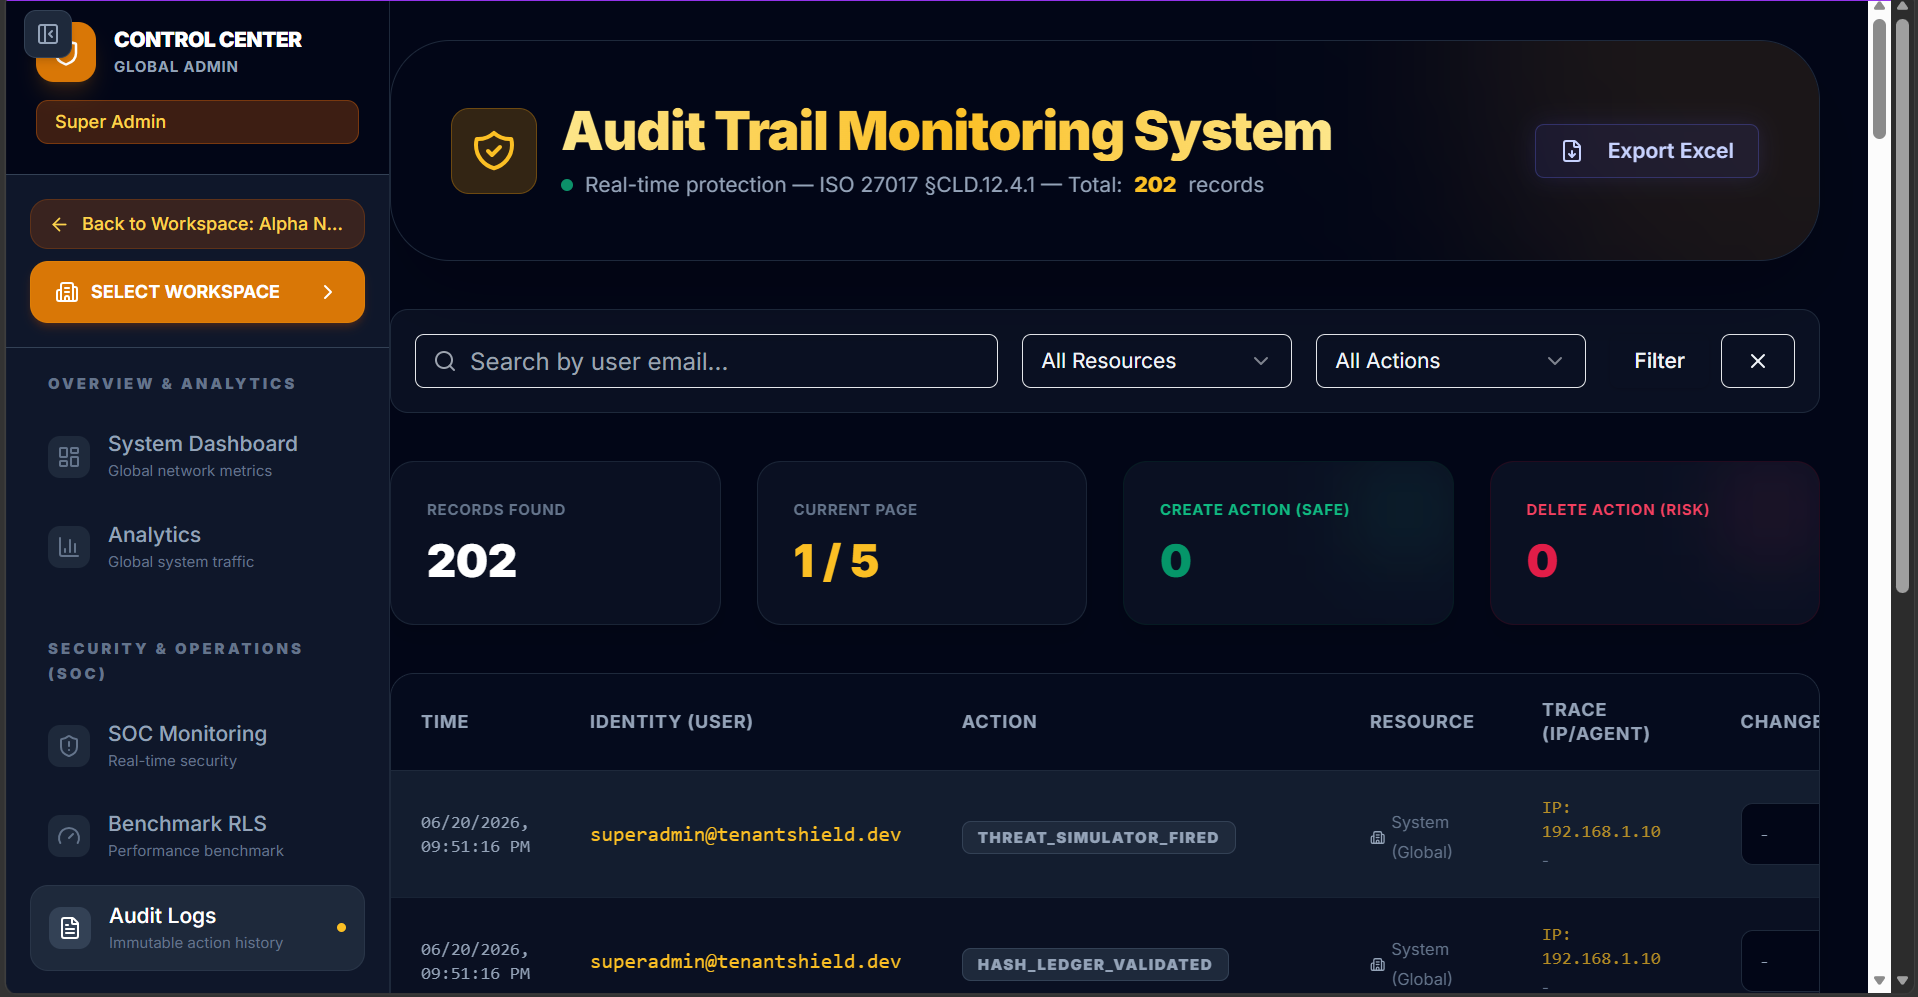The width and height of the screenshot is (1918, 997).
Task: Click the first row timestamp 06/20/2026
Action: (476, 835)
